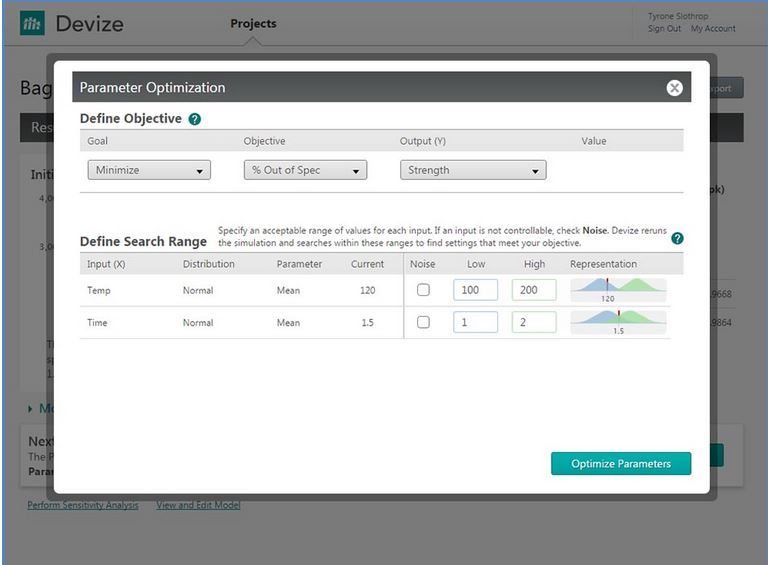Open the Objective dropdown showing % Out of Spec
768x565 pixels.
[305, 170]
